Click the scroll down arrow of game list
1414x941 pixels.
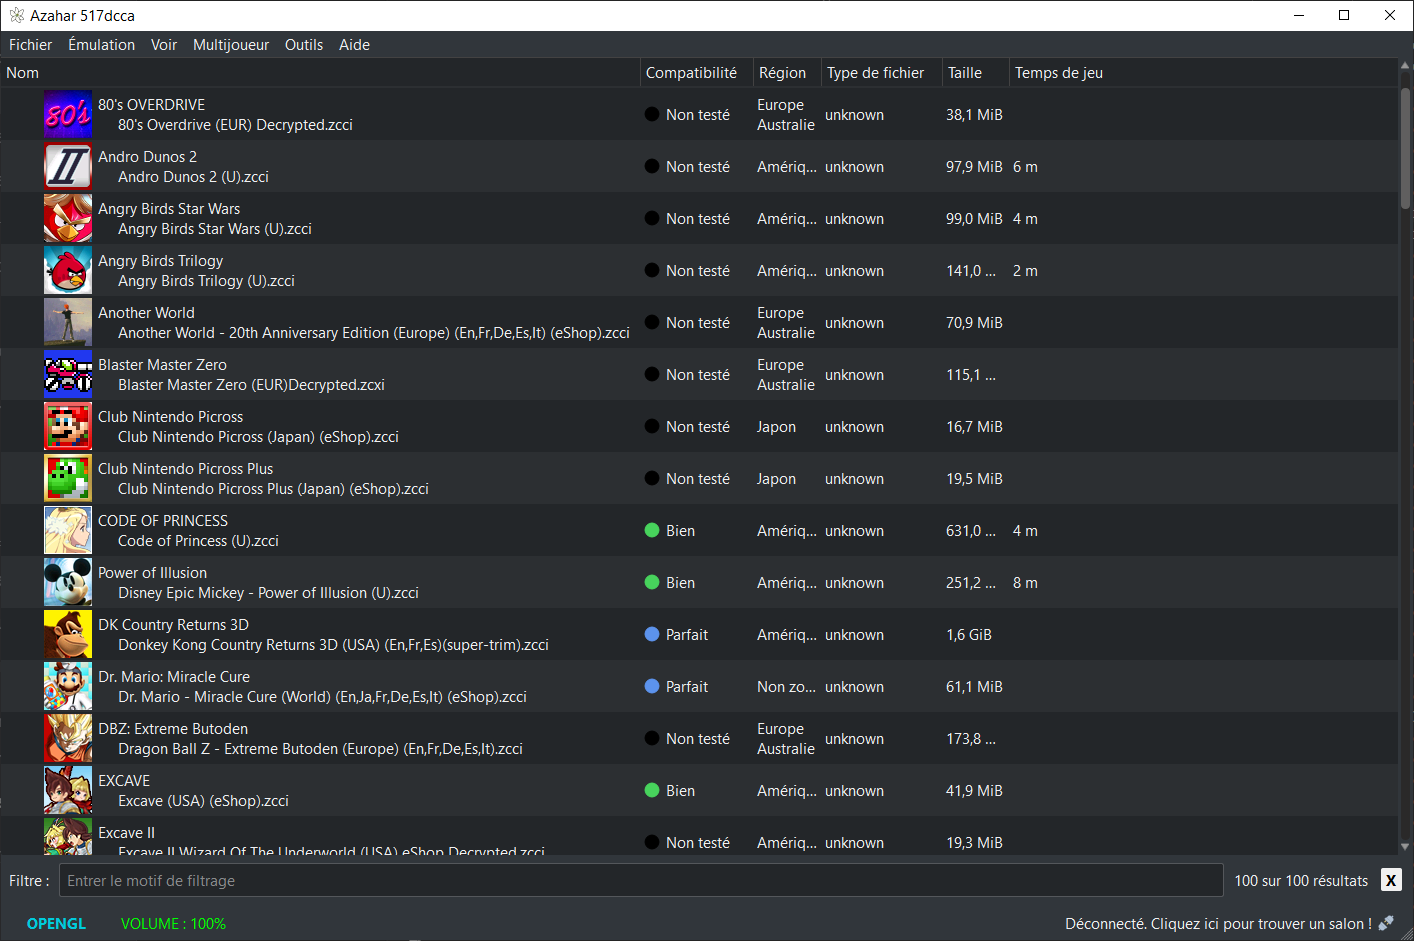1405,846
